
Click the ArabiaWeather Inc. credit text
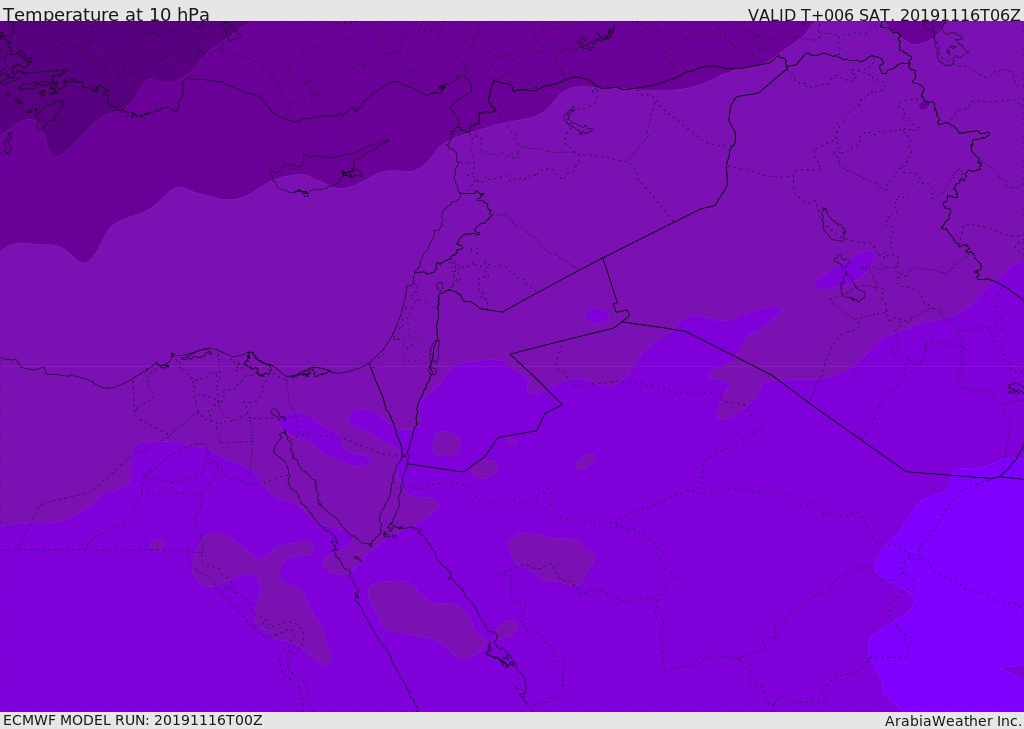coord(953,720)
